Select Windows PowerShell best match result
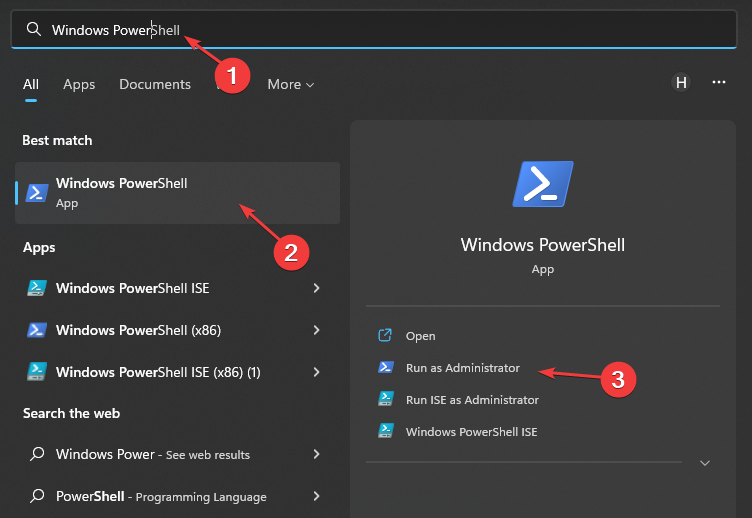Screen dimensions: 752x518 click(177, 193)
